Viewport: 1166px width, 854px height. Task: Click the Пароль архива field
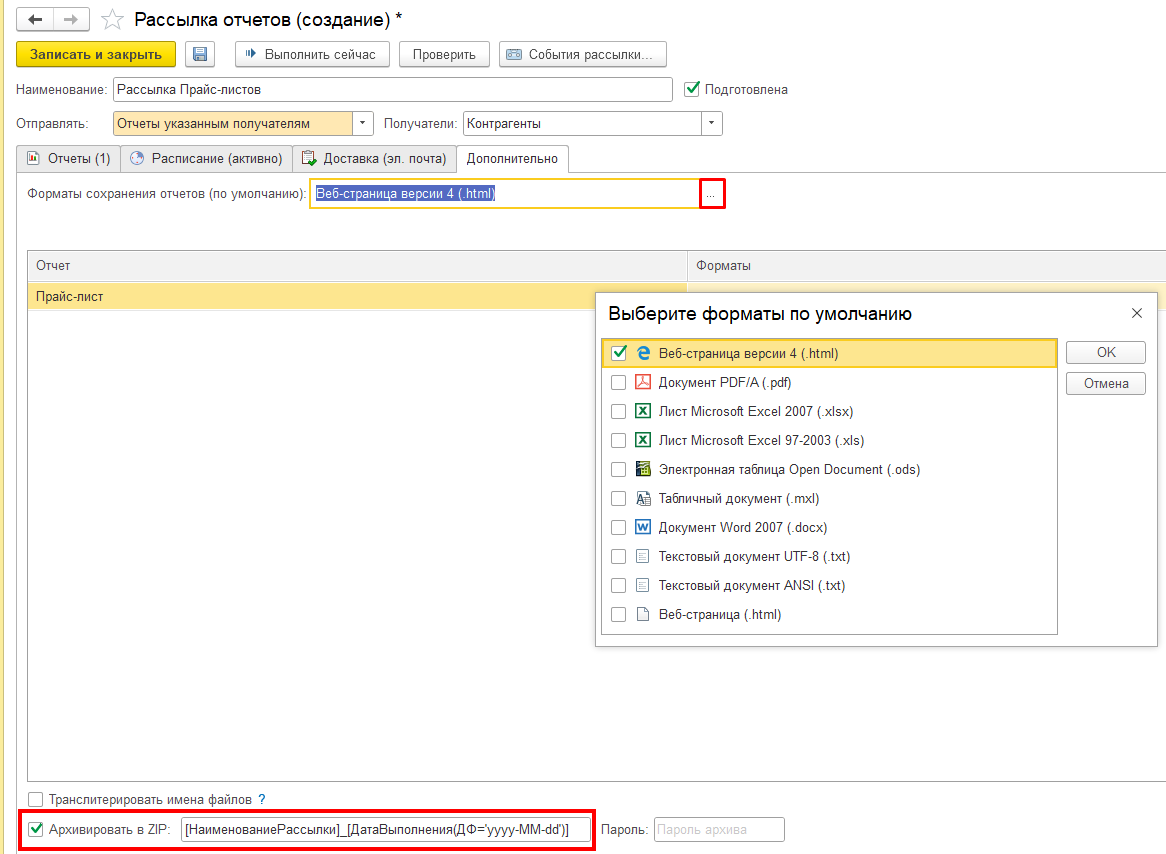point(719,829)
